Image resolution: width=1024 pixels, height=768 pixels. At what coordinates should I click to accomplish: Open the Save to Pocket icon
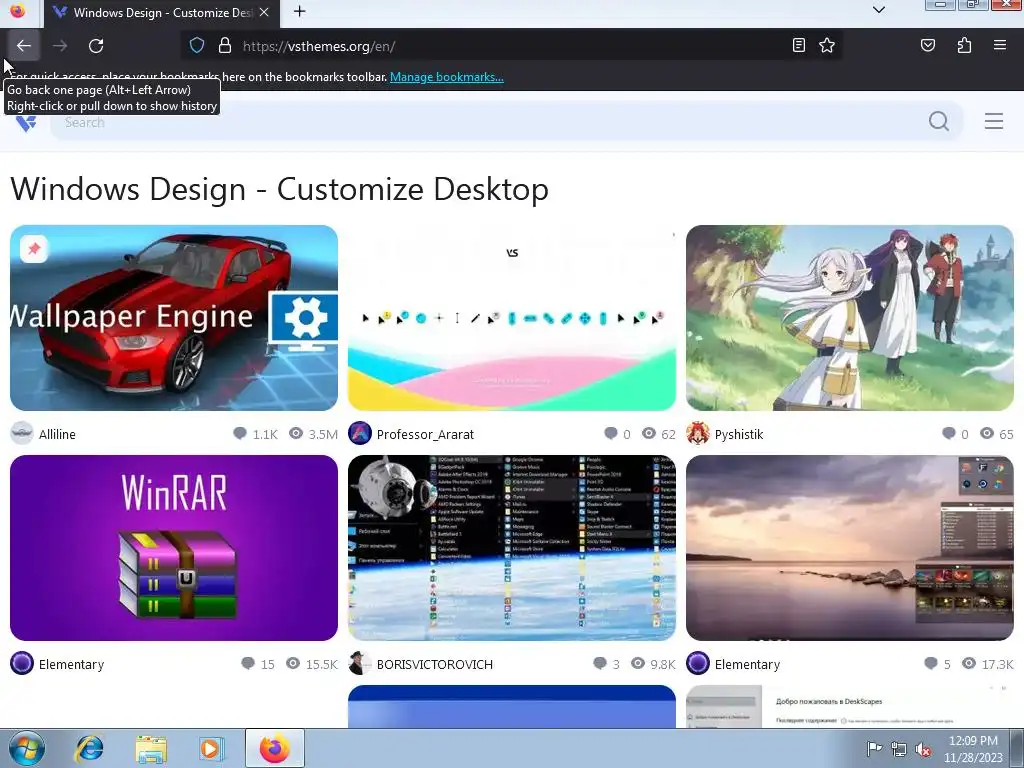(x=927, y=45)
